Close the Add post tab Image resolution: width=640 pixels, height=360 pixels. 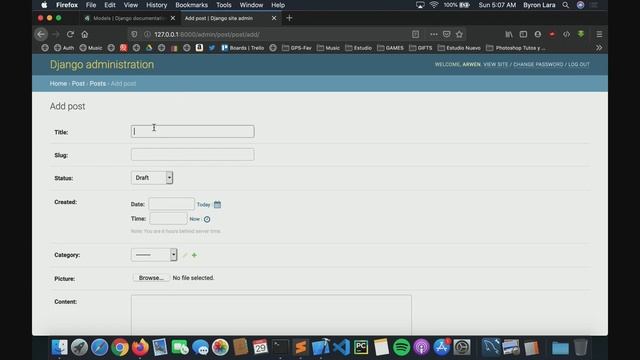click(274, 18)
